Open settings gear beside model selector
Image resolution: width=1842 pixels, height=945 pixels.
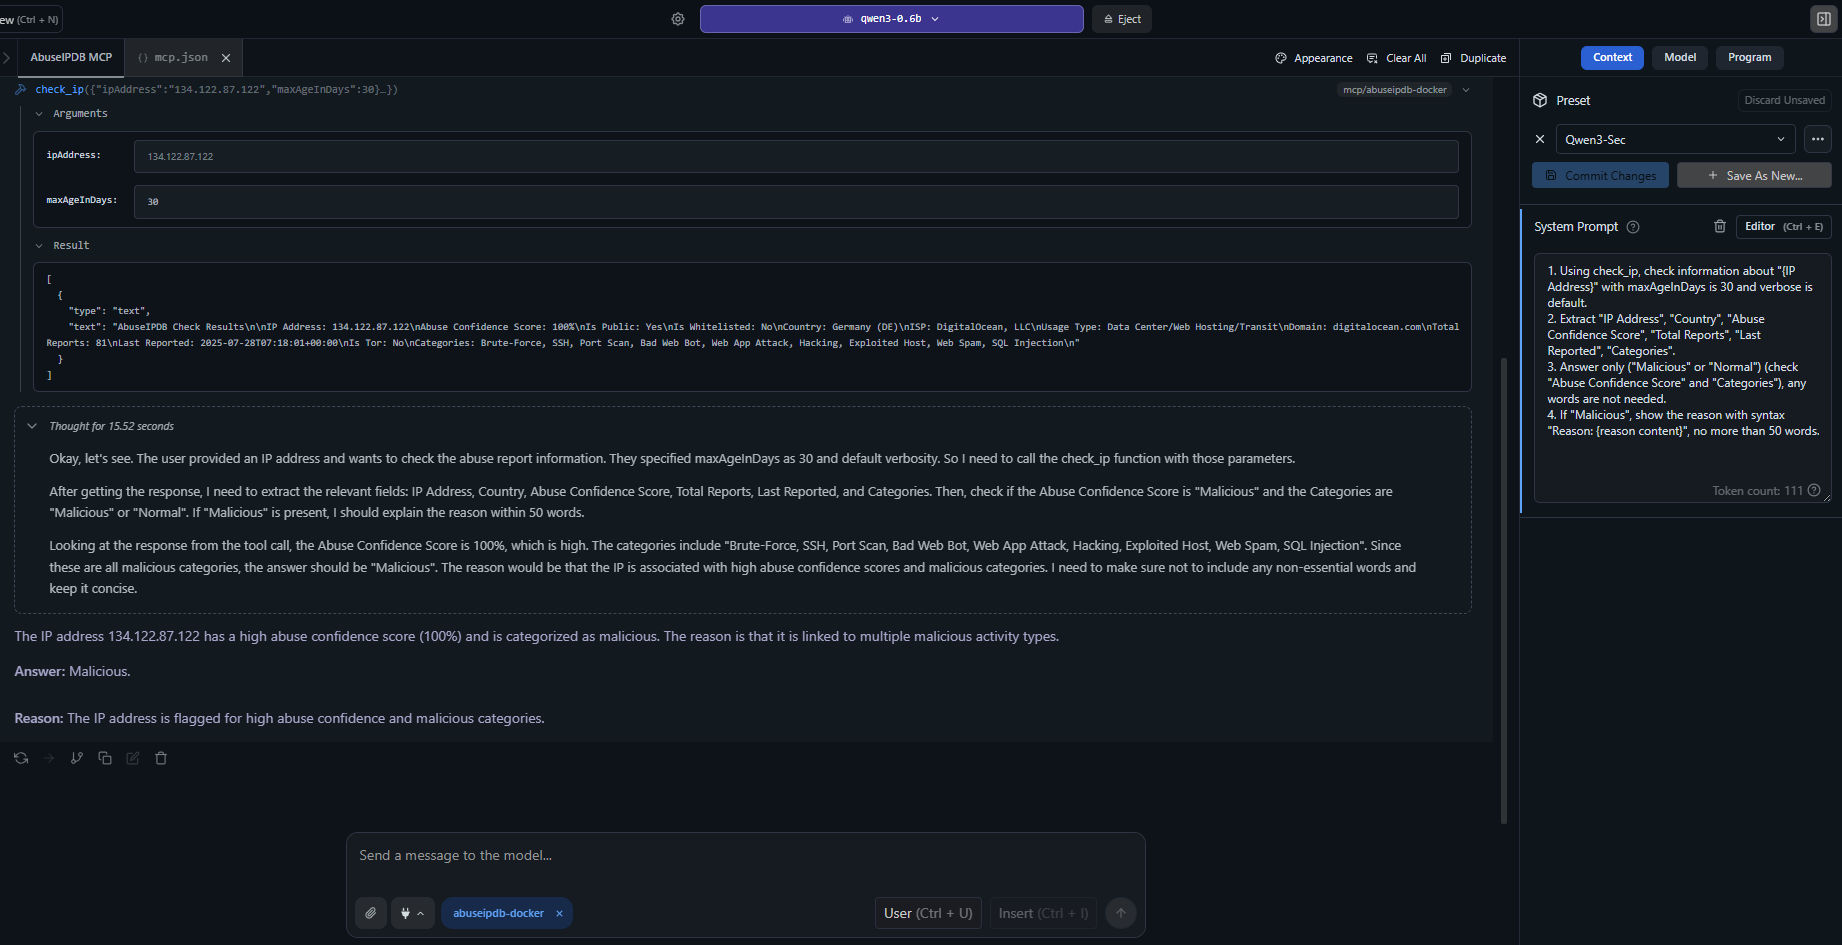click(x=678, y=19)
